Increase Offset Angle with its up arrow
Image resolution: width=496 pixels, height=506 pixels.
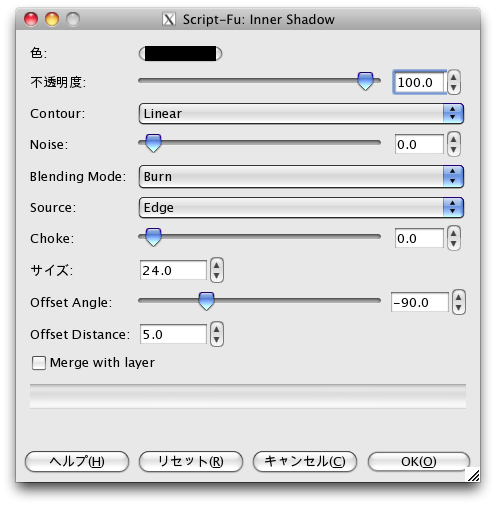point(459,297)
